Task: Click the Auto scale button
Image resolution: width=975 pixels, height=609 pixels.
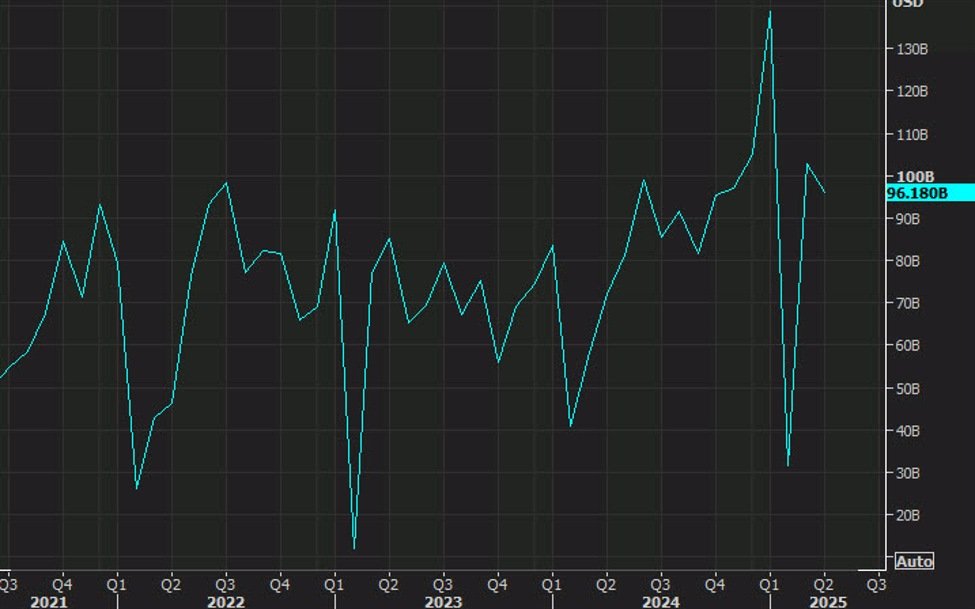Action: [916, 560]
